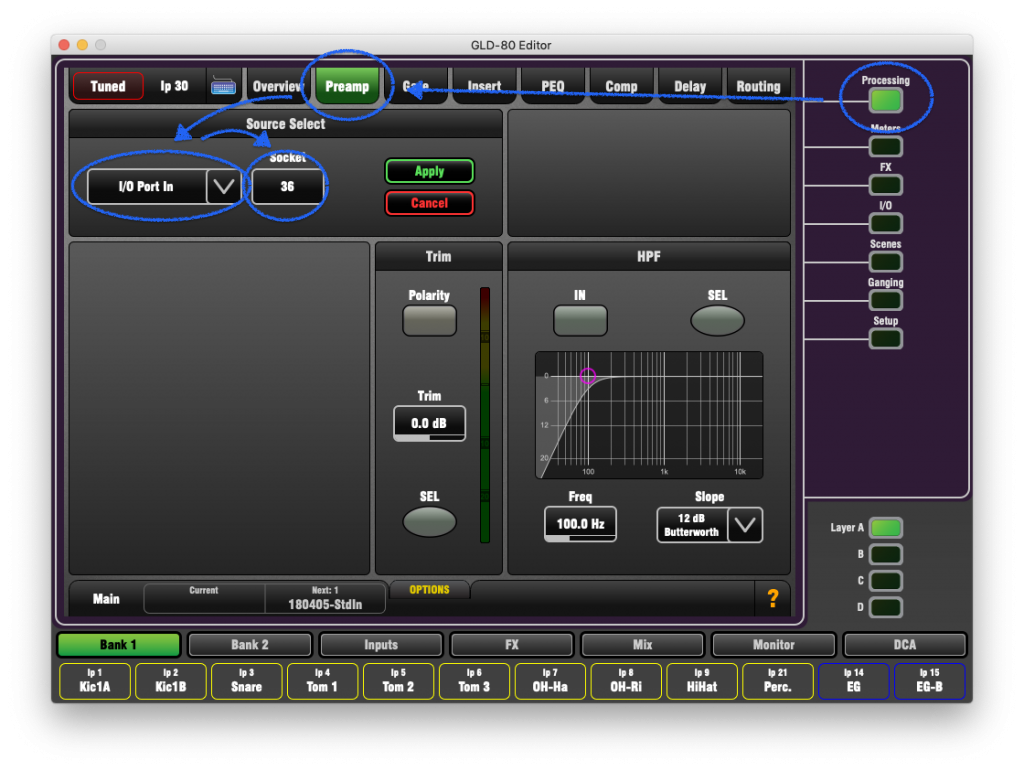Open the Overview tab
Viewport: 1024px width, 771px height.
coord(277,86)
